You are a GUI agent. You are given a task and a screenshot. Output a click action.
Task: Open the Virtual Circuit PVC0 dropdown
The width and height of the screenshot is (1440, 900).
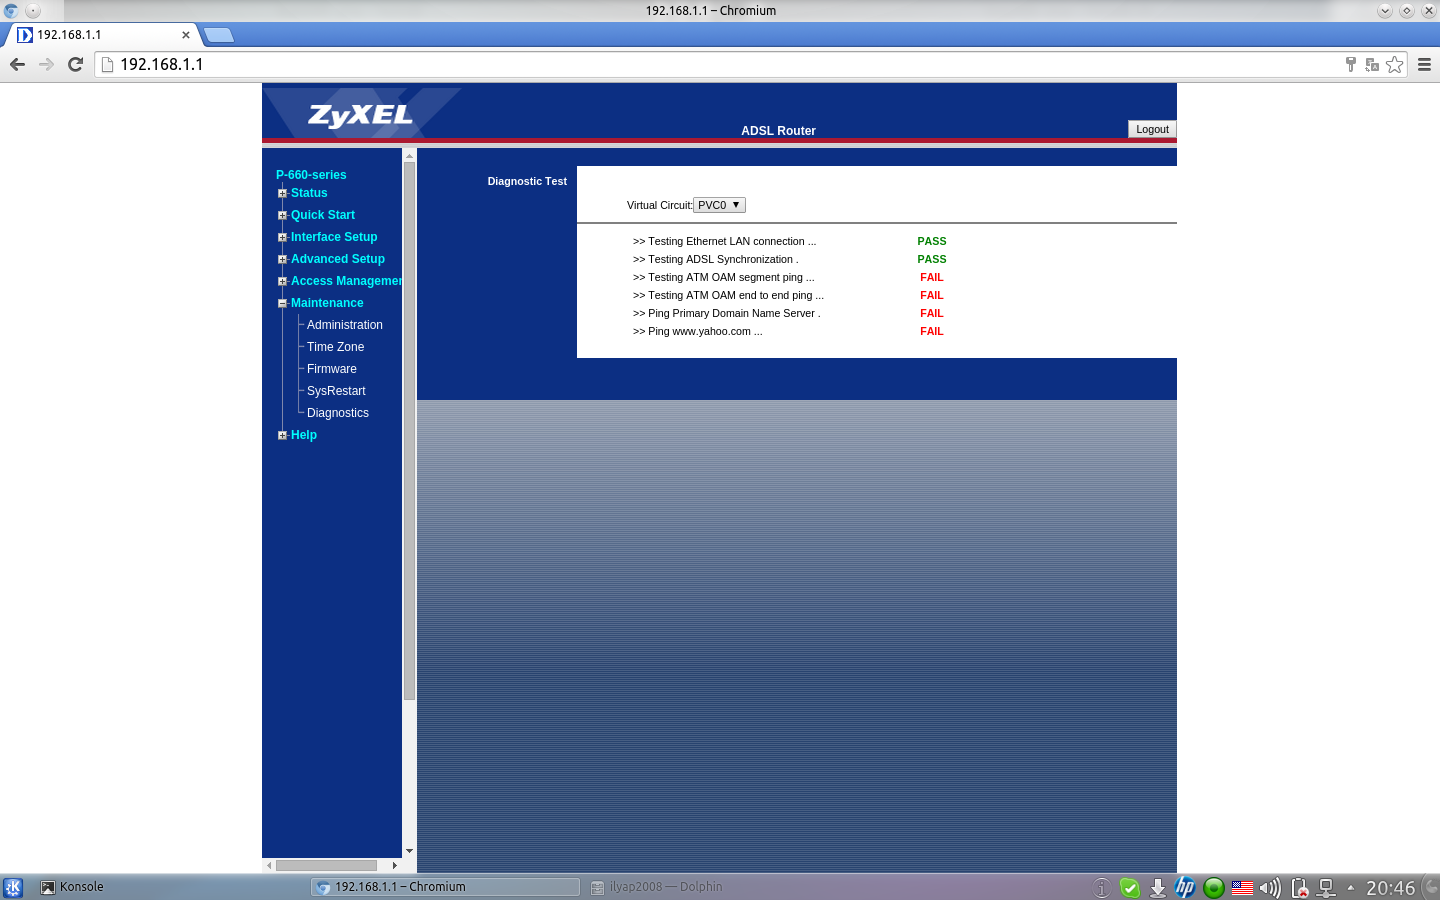720,205
